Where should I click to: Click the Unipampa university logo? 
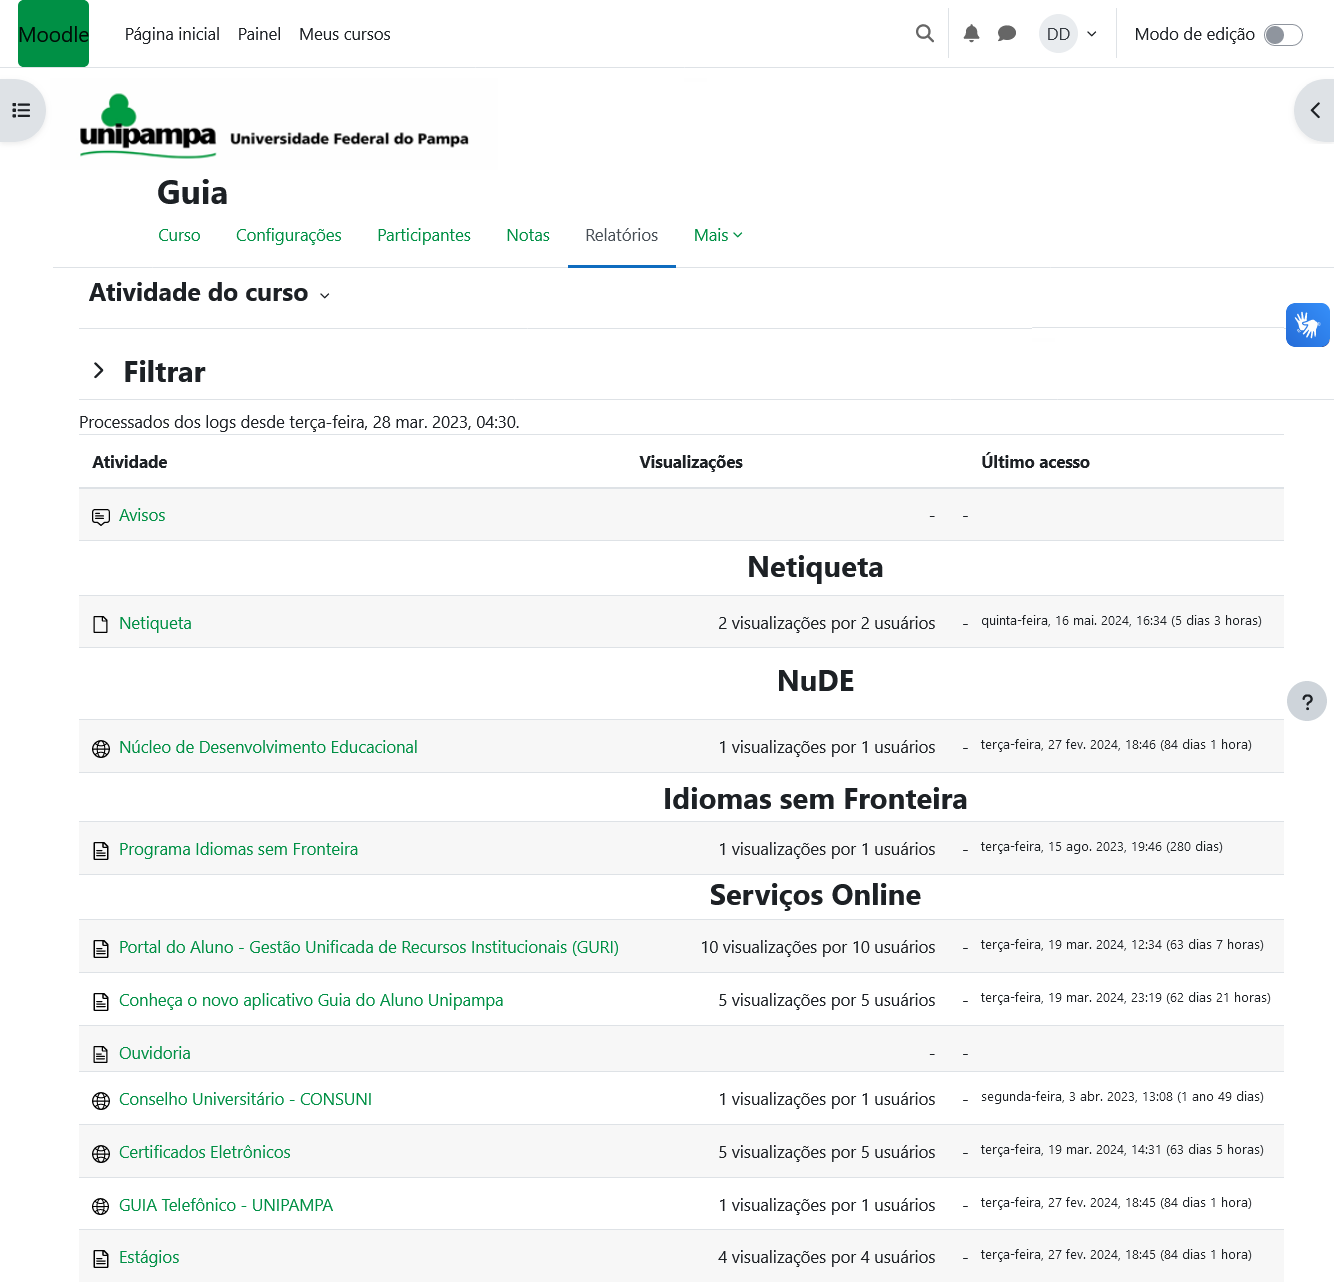(x=147, y=126)
